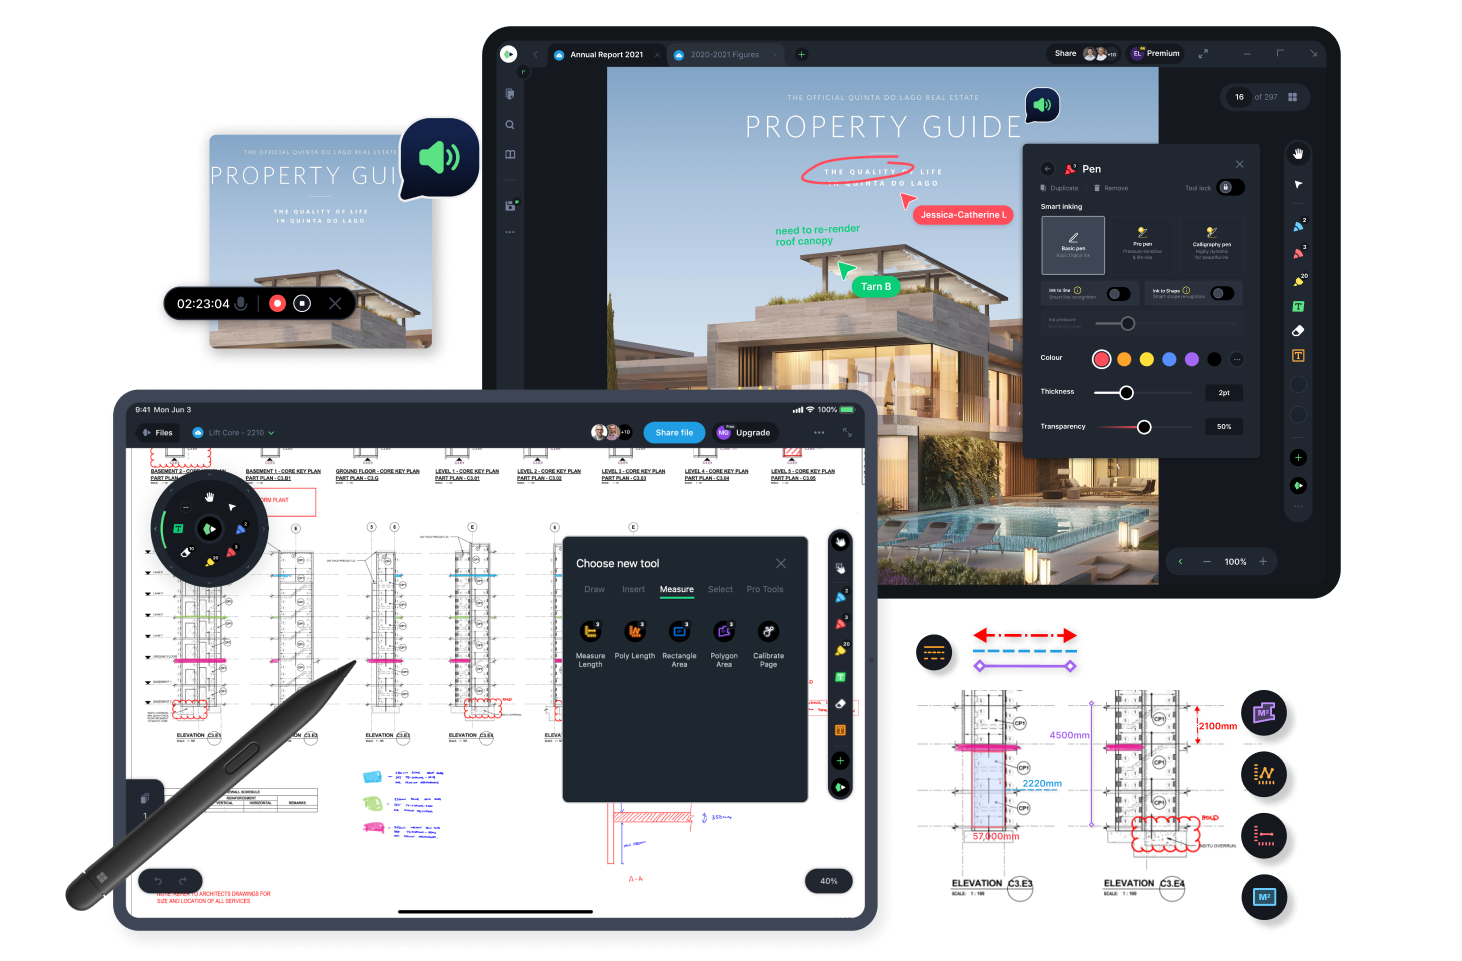Click the Premium account button
This screenshot has width=1462, height=961.
pyautogui.click(x=1156, y=54)
